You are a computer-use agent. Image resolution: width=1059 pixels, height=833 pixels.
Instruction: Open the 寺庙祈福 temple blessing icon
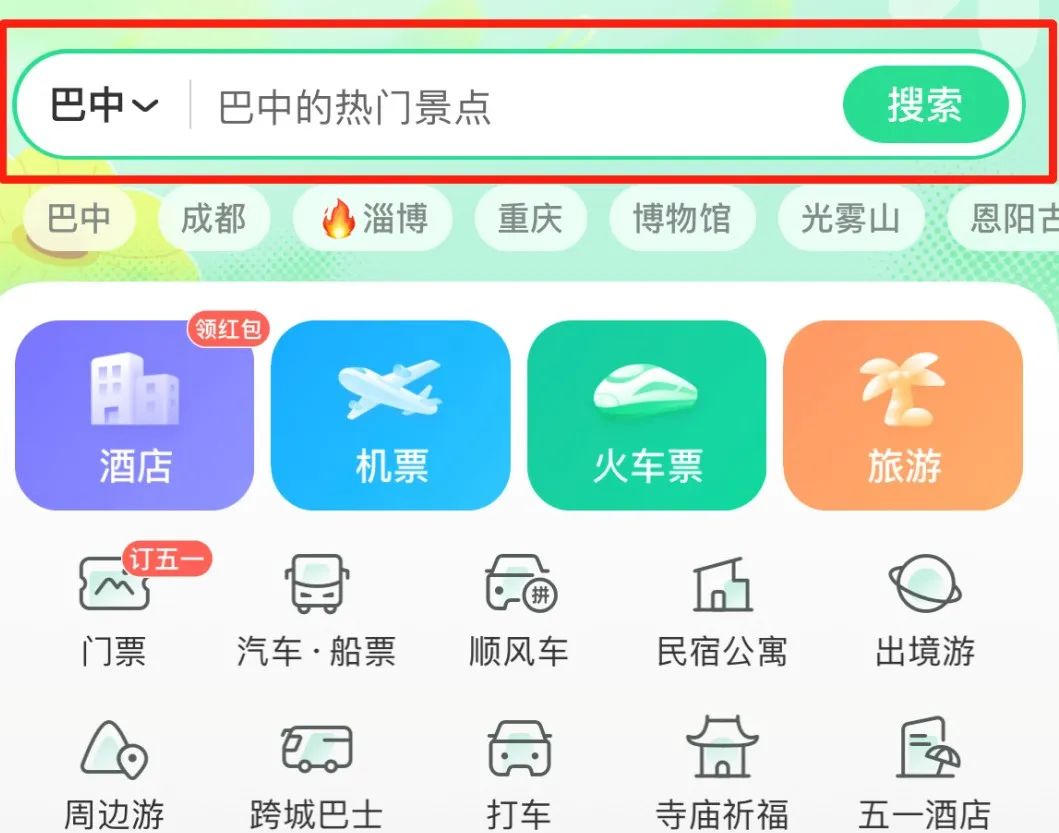coord(722,774)
